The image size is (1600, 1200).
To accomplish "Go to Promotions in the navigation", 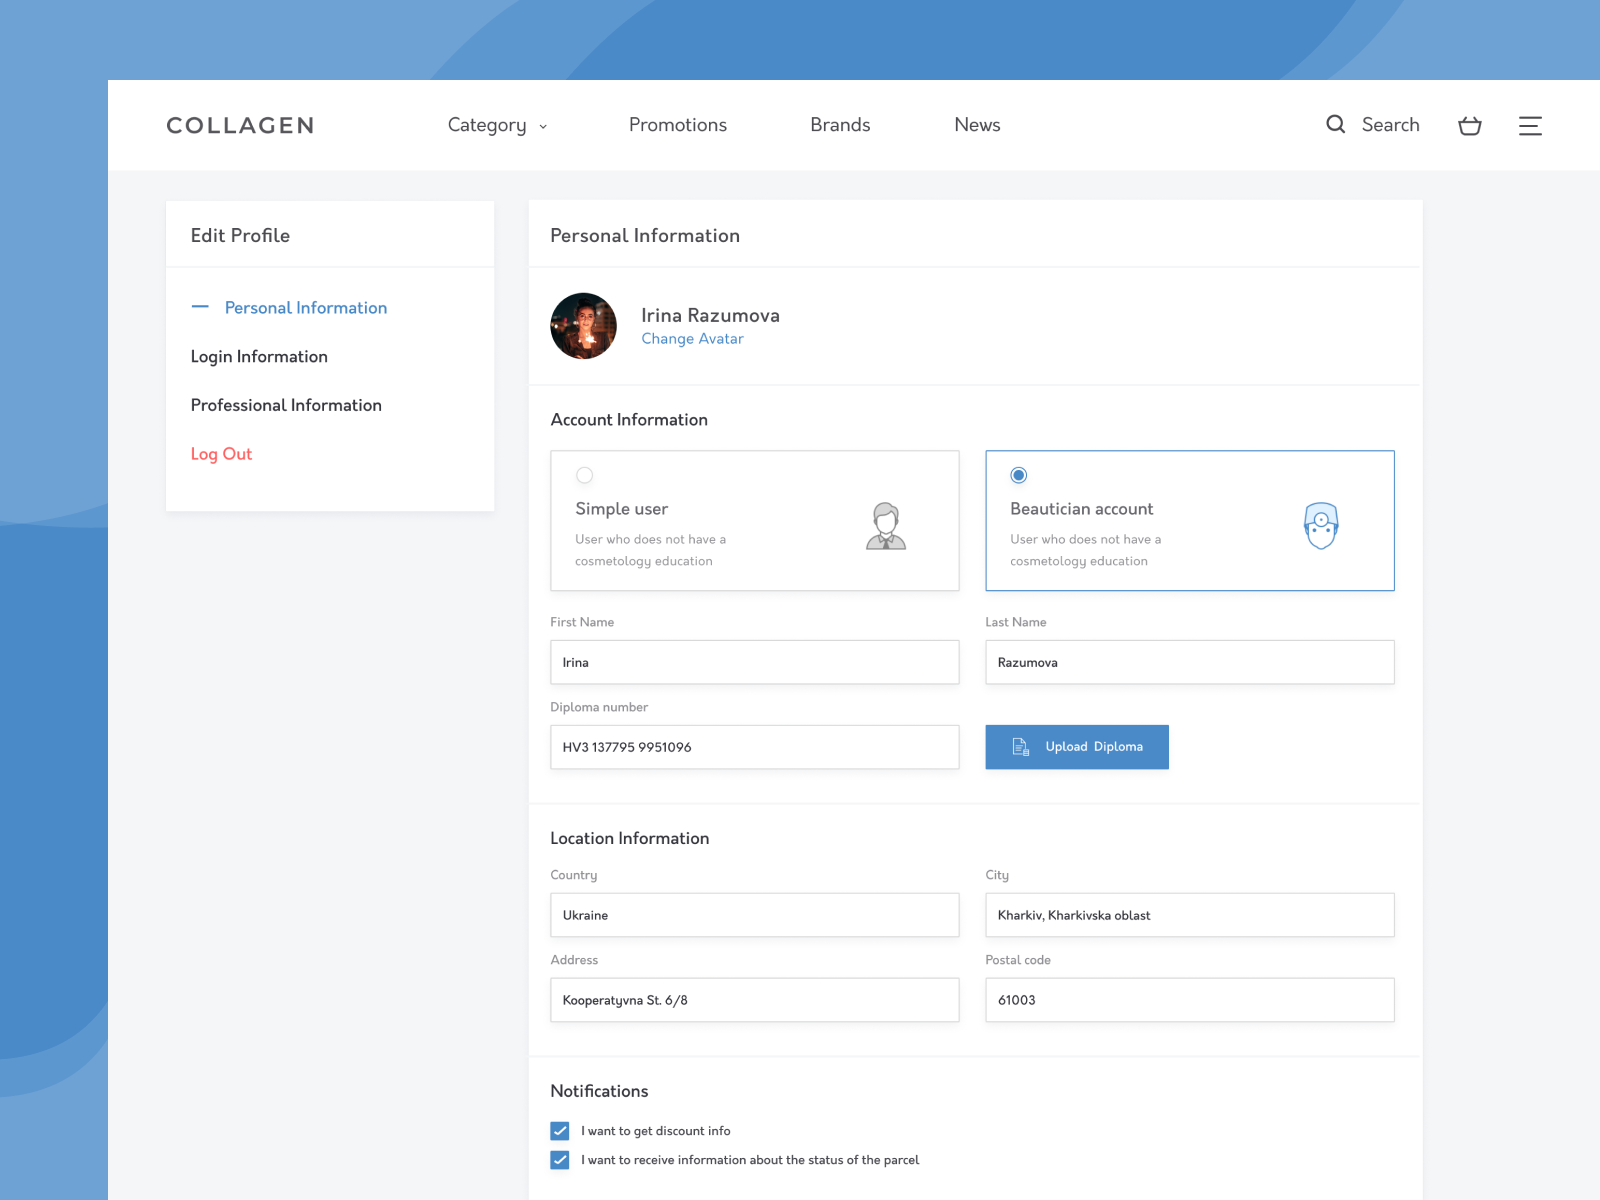I will (677, 125).
